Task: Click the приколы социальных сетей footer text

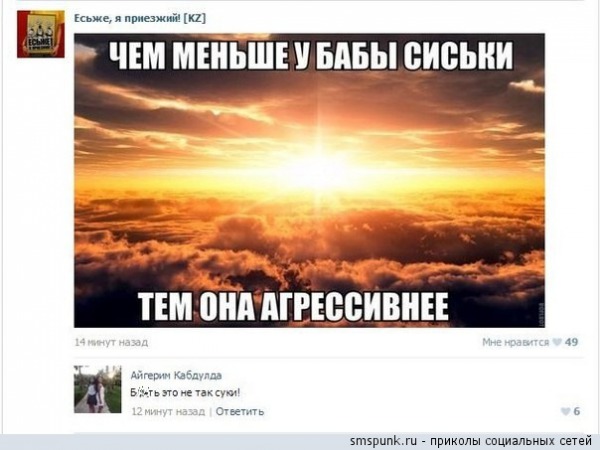Action: (x=511, y=441)
